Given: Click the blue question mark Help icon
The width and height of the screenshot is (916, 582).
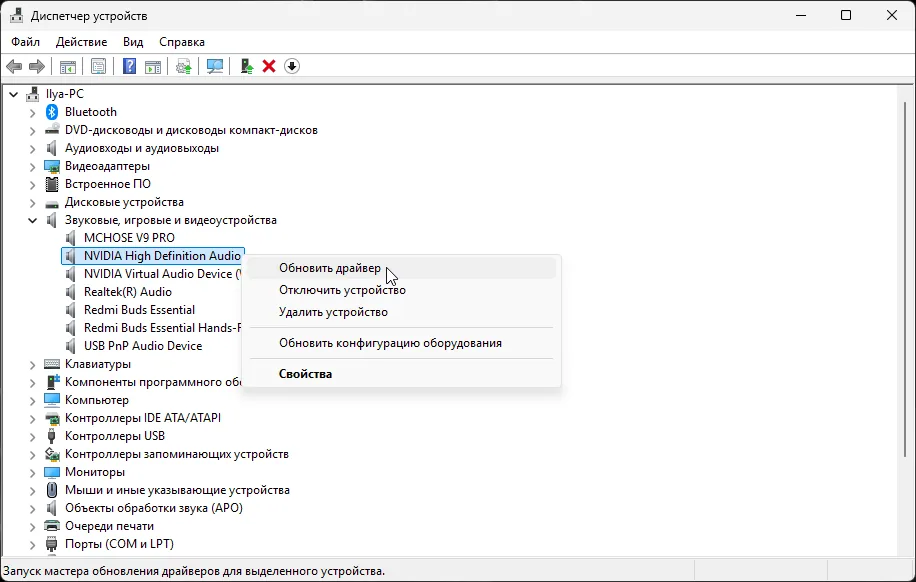Looking at the screenshot, I should (x=129, y=66).
